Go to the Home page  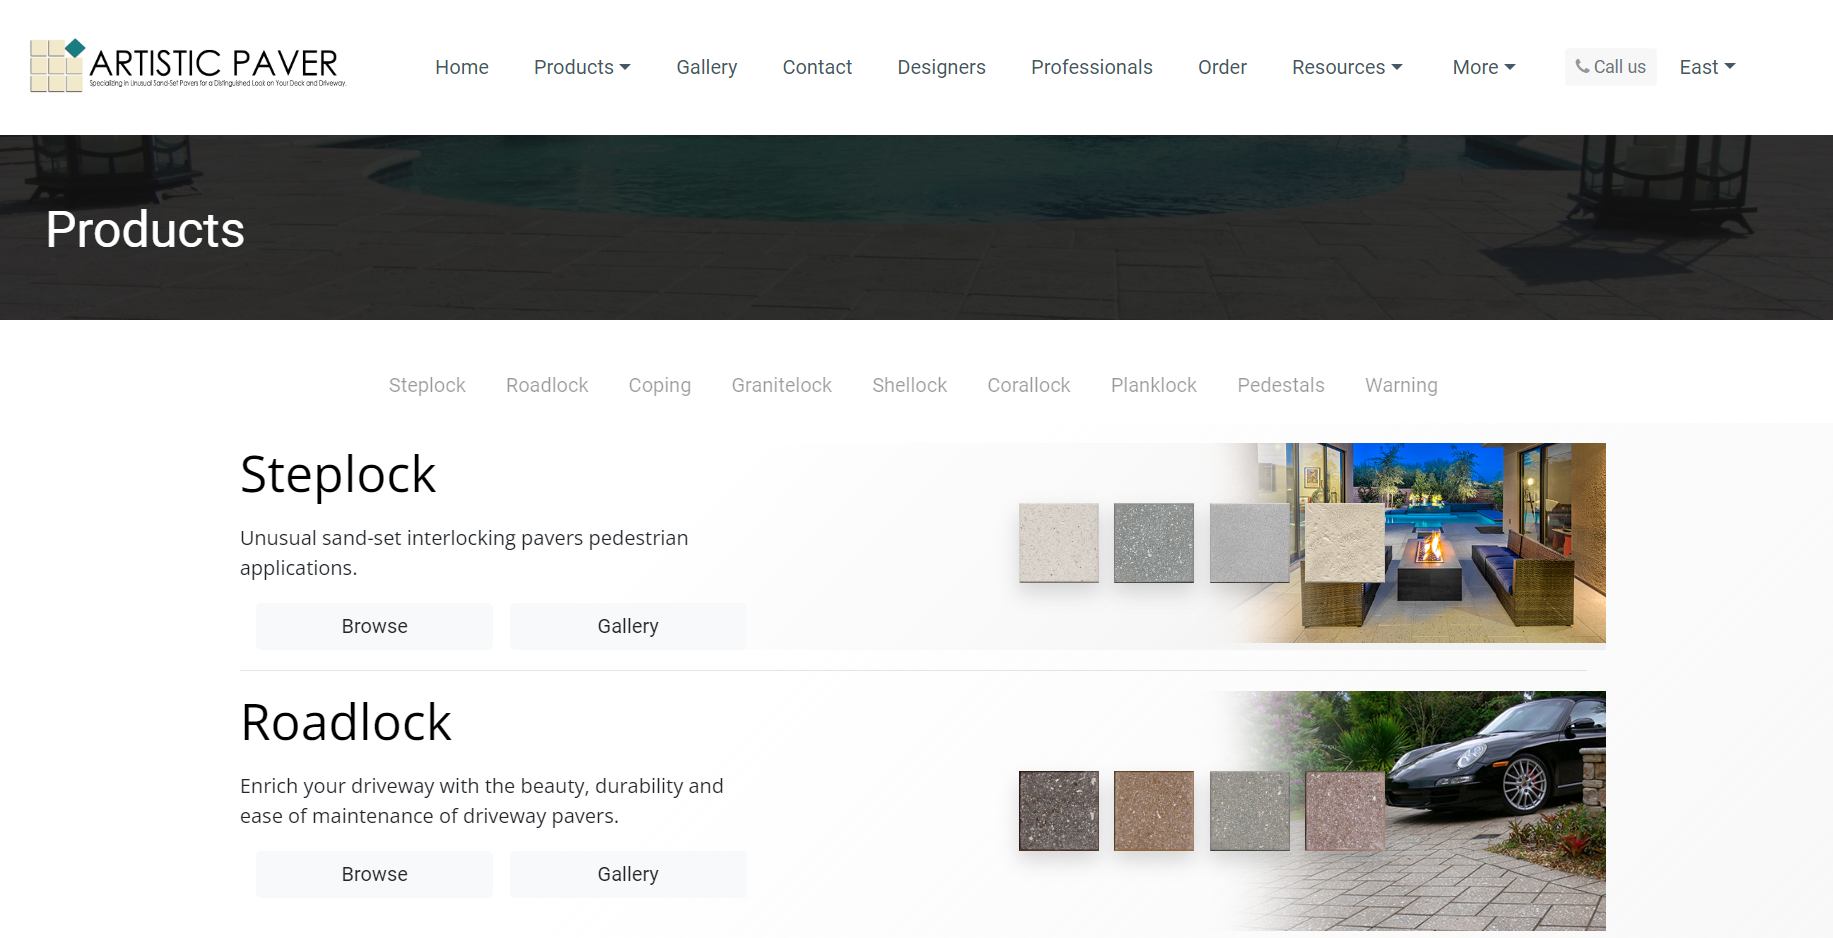461,67
